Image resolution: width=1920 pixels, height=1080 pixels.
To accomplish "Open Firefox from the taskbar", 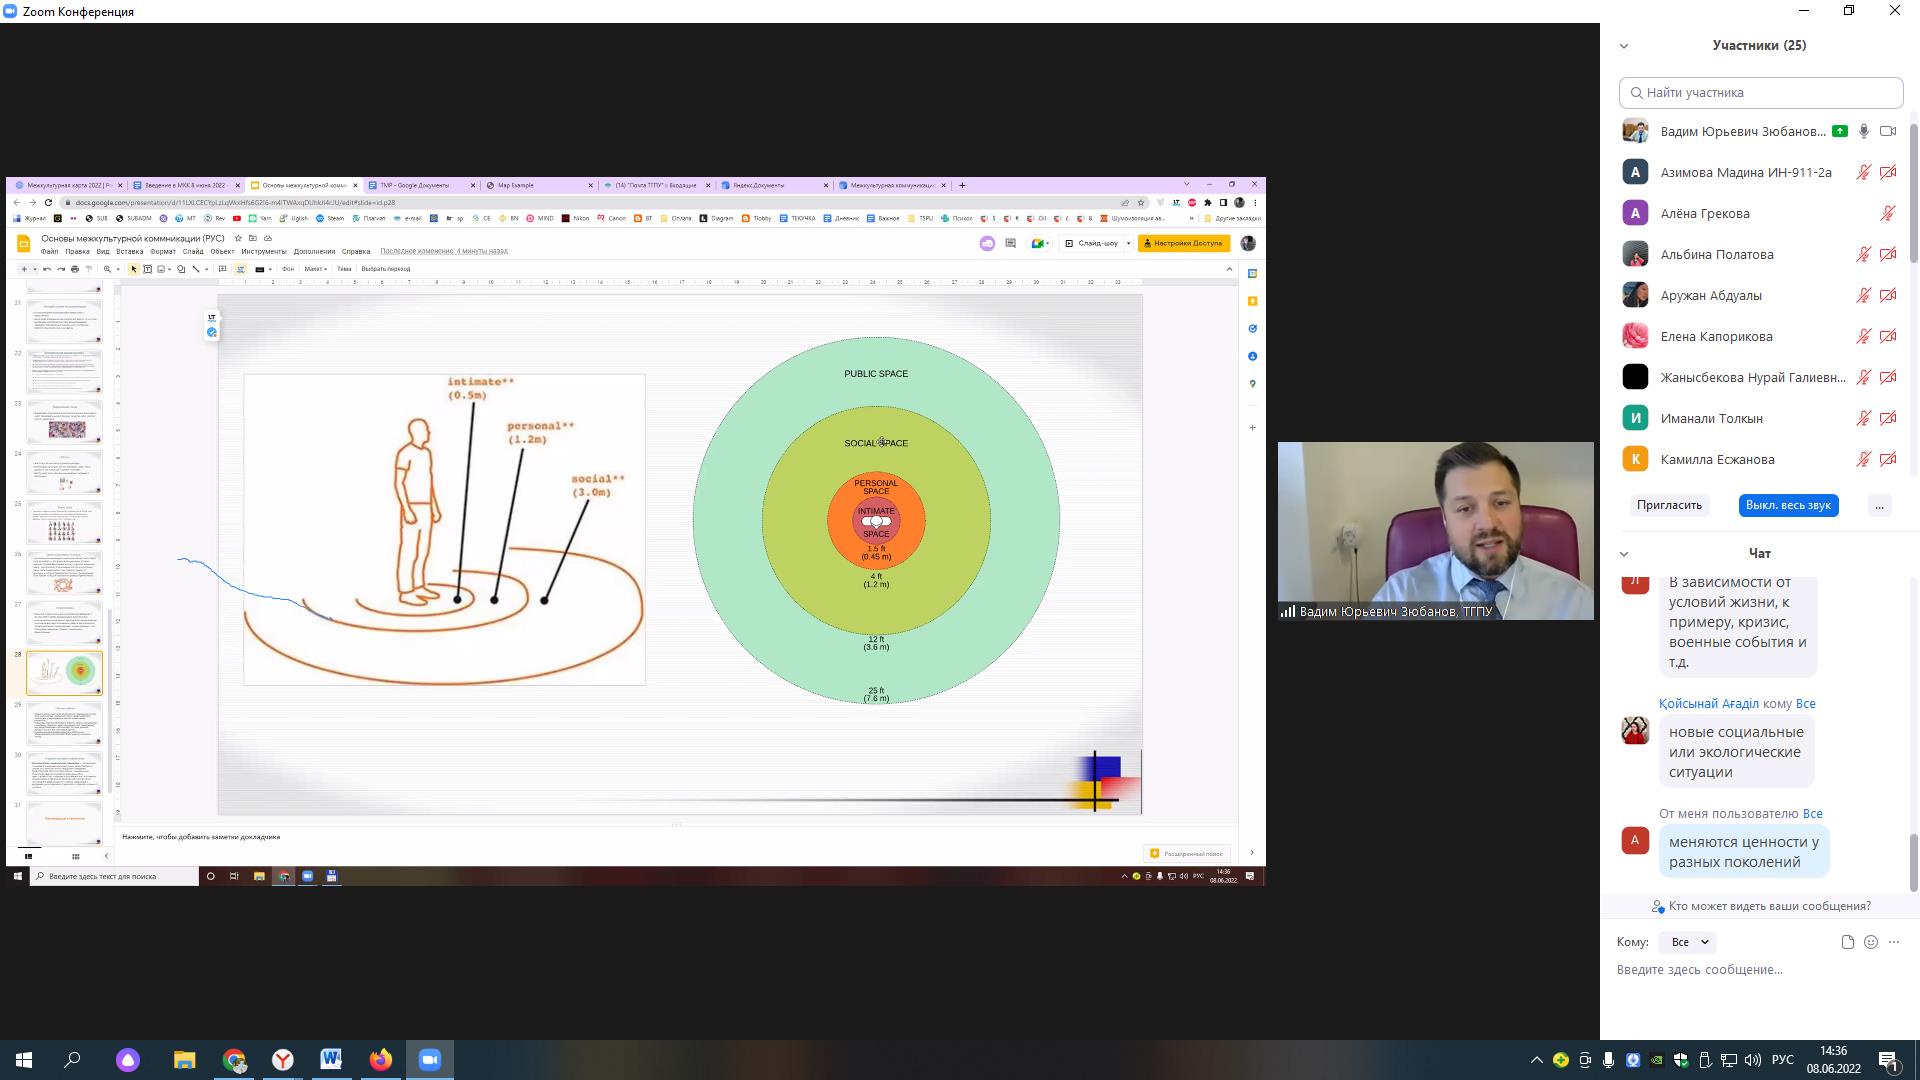I will click(x=381, y=1060).
